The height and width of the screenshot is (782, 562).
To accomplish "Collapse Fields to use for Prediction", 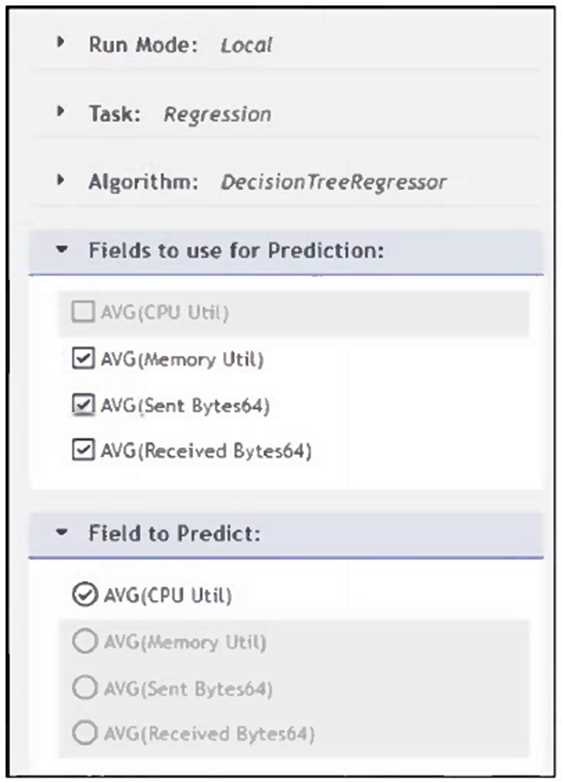I will pos(62,249).
